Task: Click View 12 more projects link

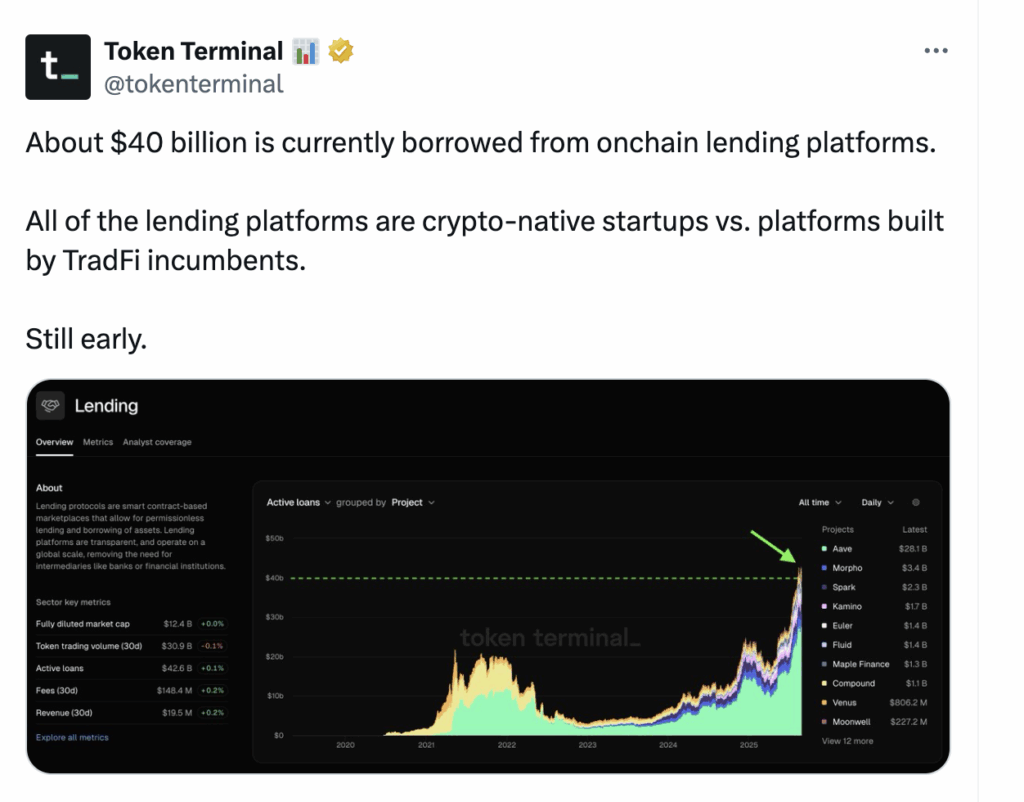Action: [847, 741]
